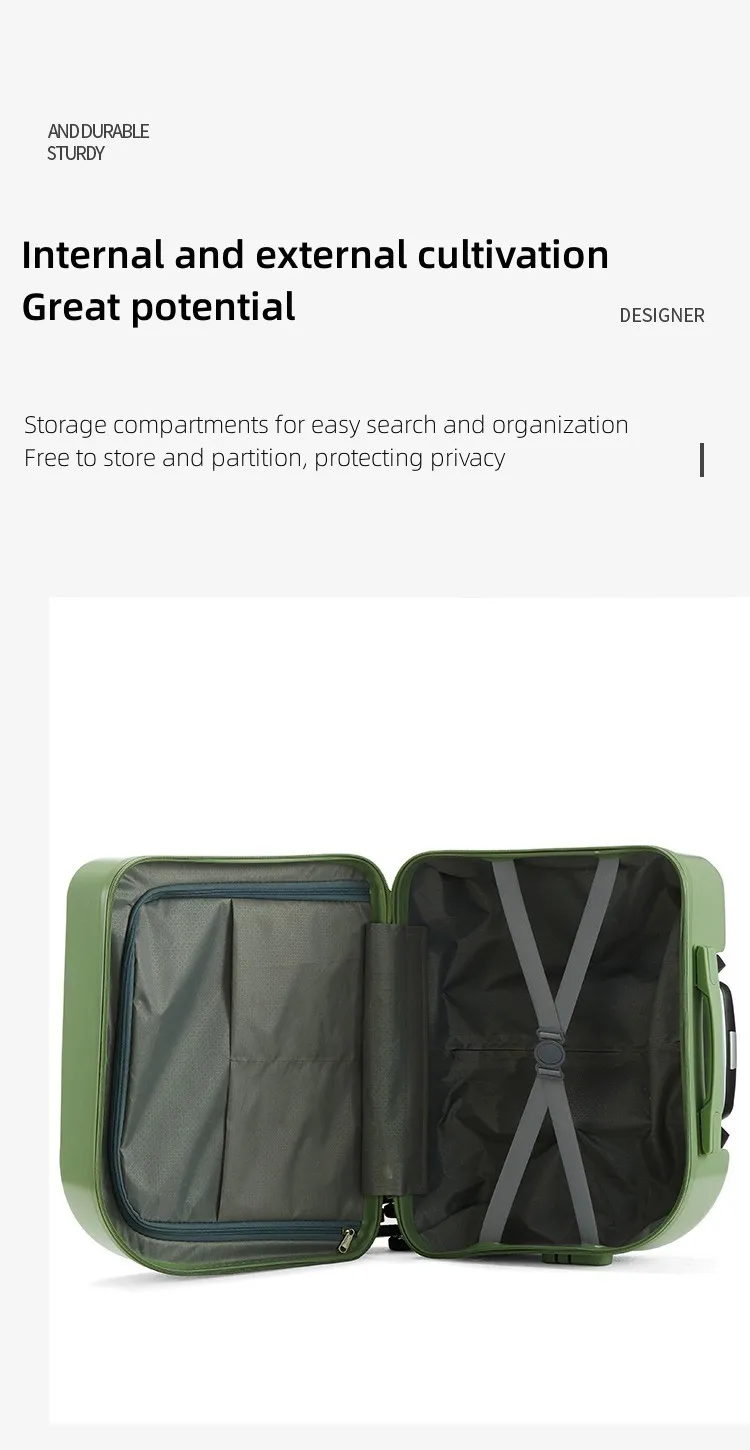Select the 'Internal and external cultivation' headline

click(315, 254)
